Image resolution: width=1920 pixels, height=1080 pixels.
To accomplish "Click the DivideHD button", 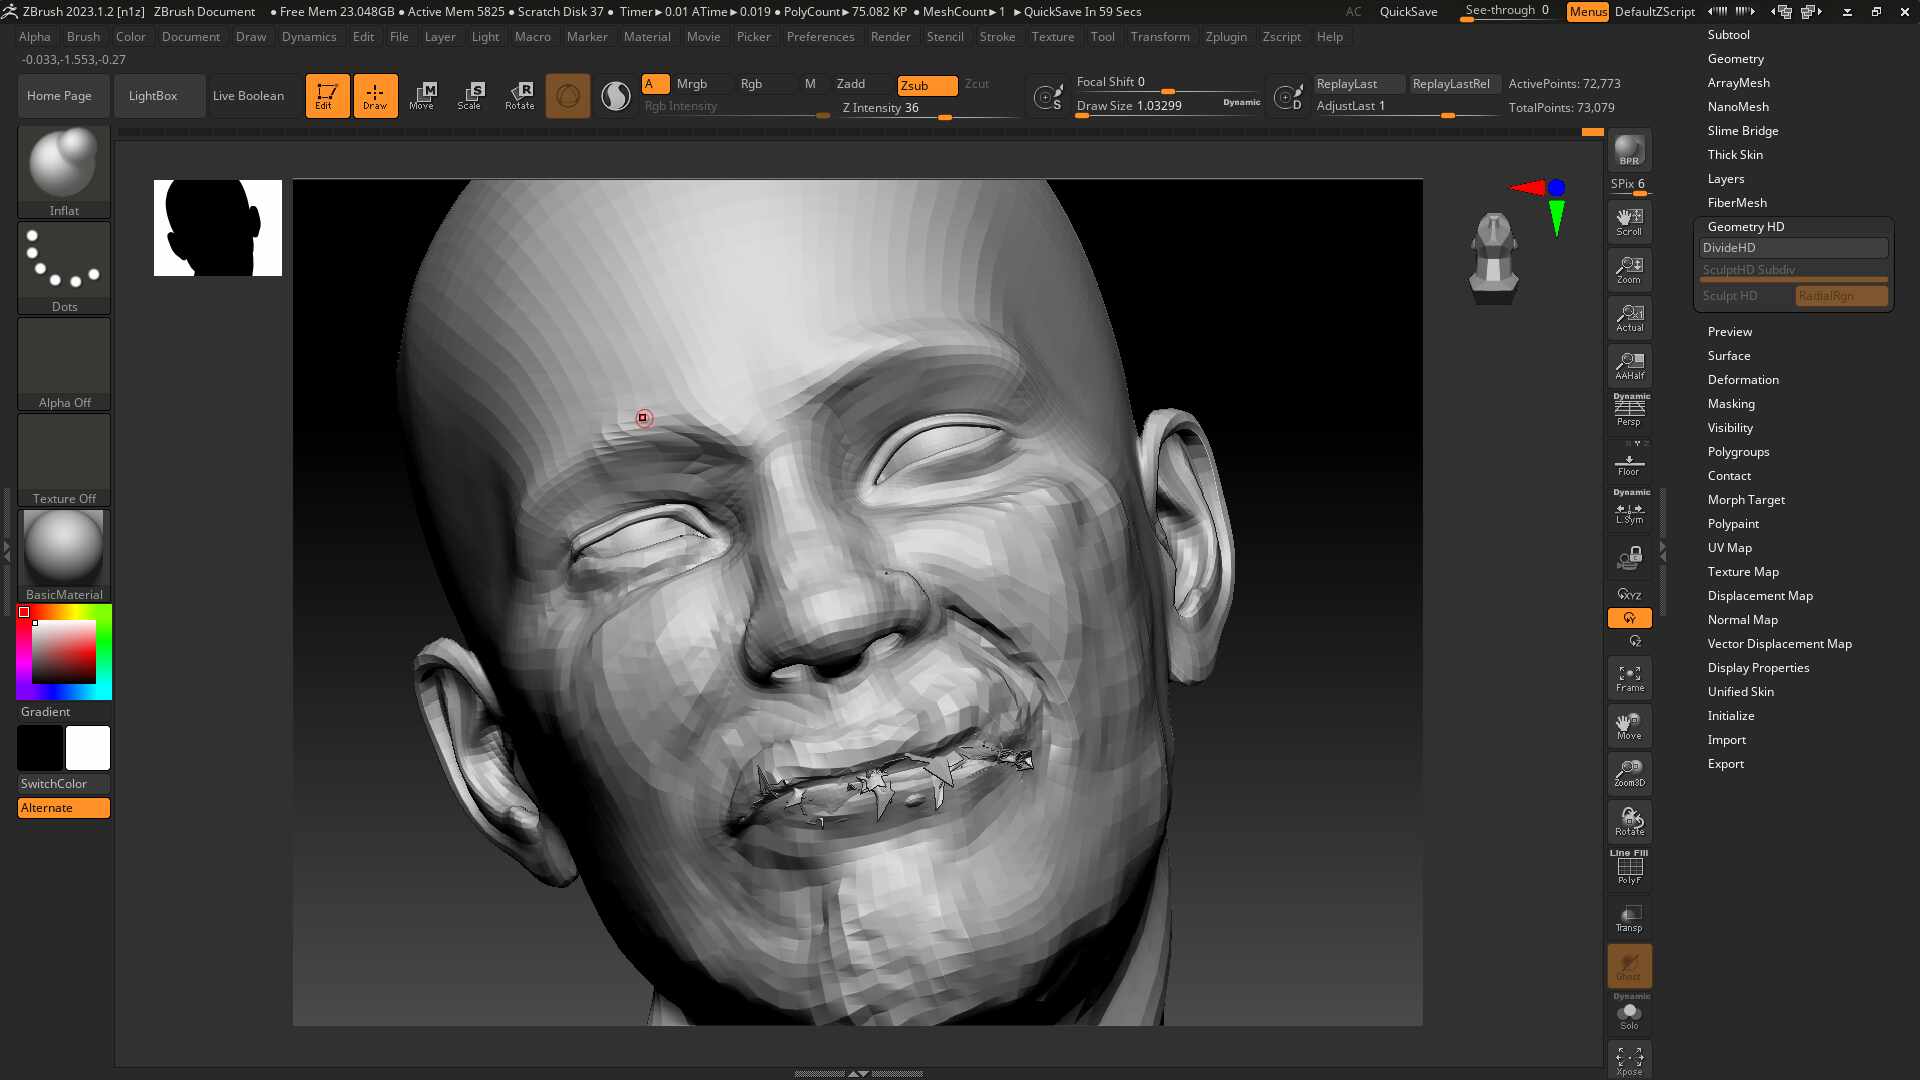I will [1793, 248].
